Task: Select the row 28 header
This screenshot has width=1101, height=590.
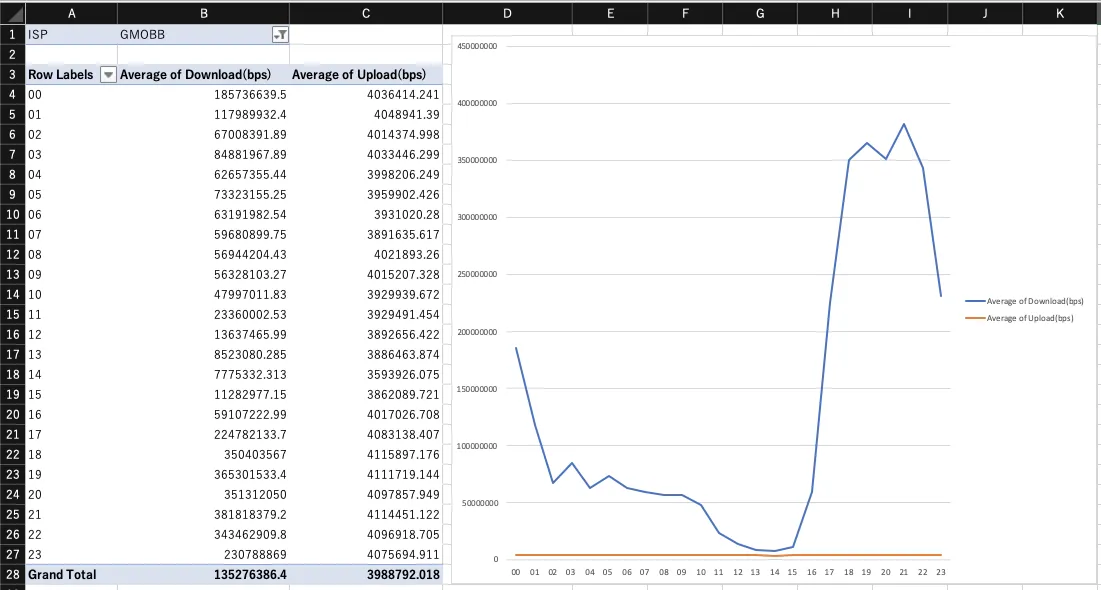Action: (x=11, y=575)
